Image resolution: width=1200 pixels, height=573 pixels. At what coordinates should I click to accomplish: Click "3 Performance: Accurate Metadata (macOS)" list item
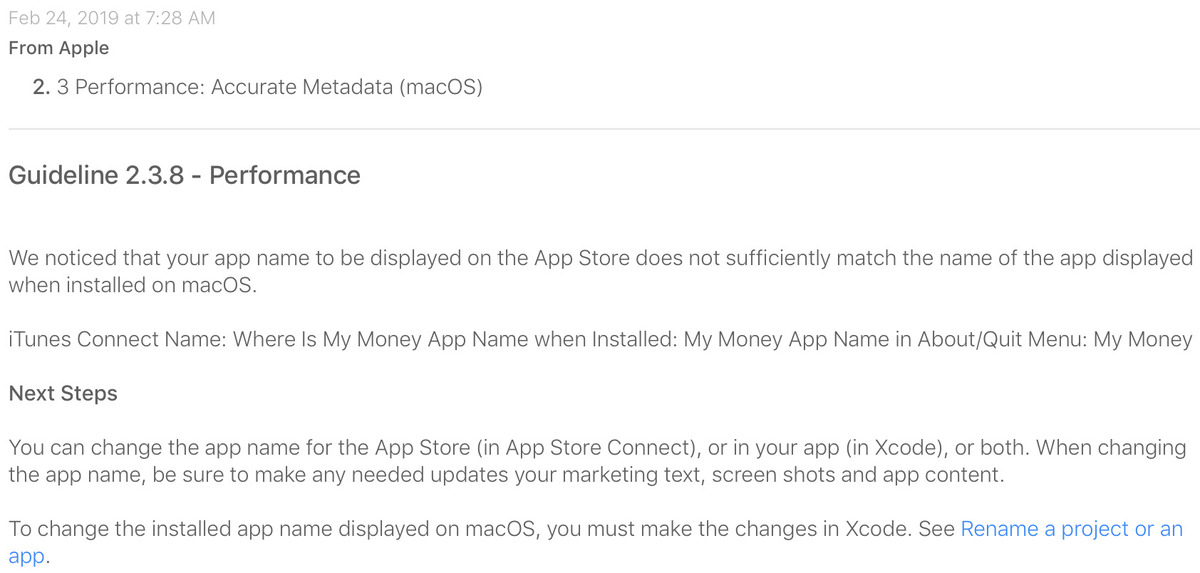point(270,88)
